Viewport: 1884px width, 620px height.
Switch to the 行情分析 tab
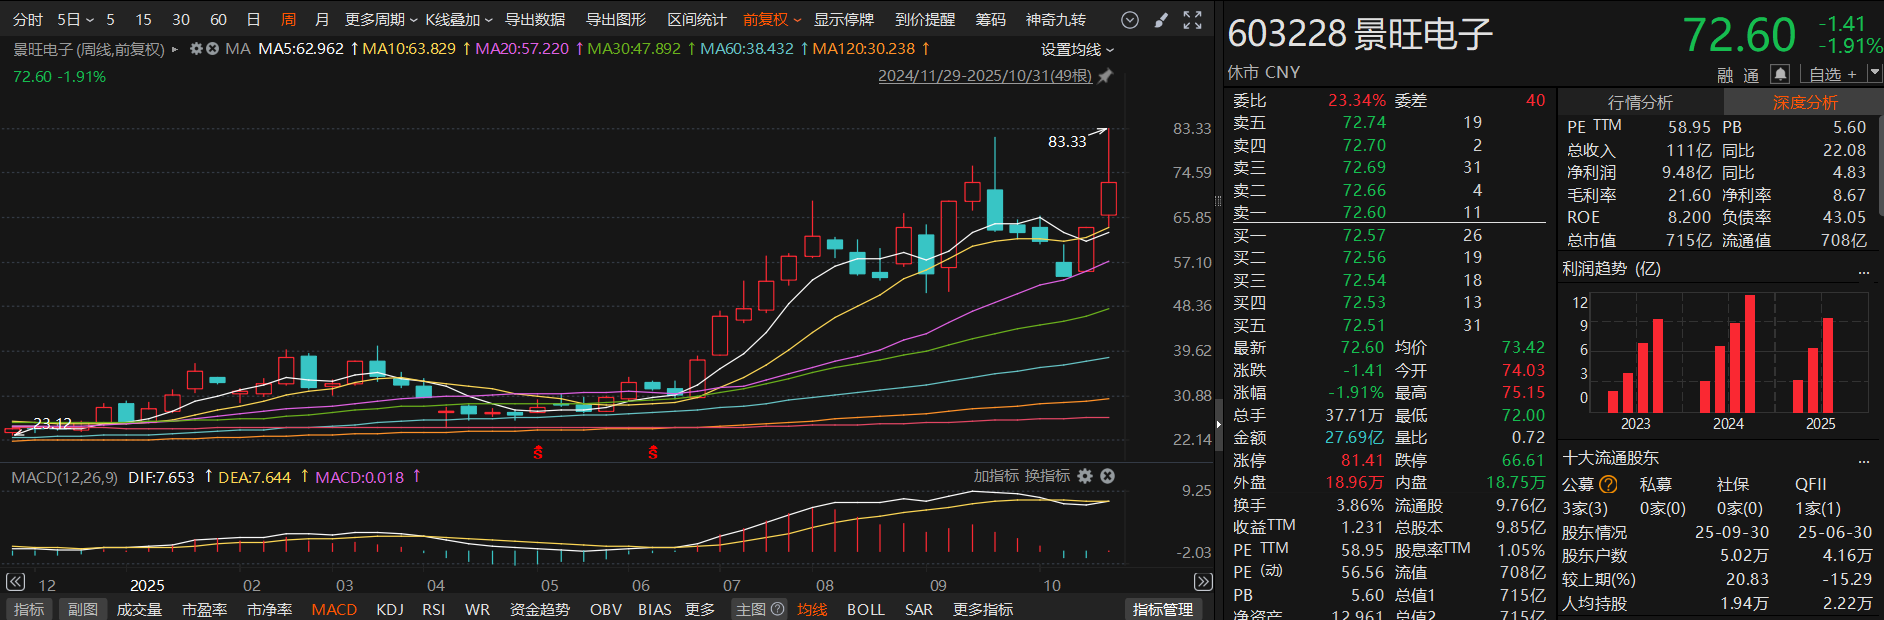coord(1640,102)
